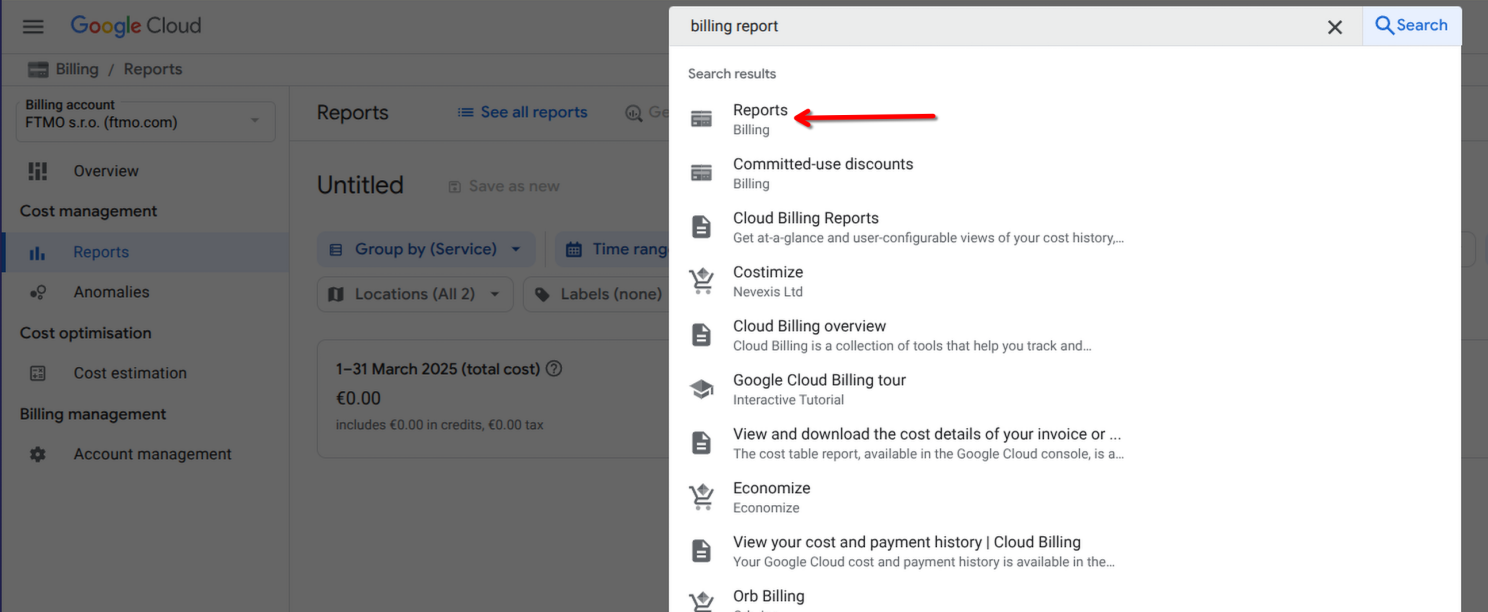Click the Google Cloud Billing tour tutorial icon
The height and width of the screenshot is (612, 1488).
pyautogui.click(x=702, y=389)
